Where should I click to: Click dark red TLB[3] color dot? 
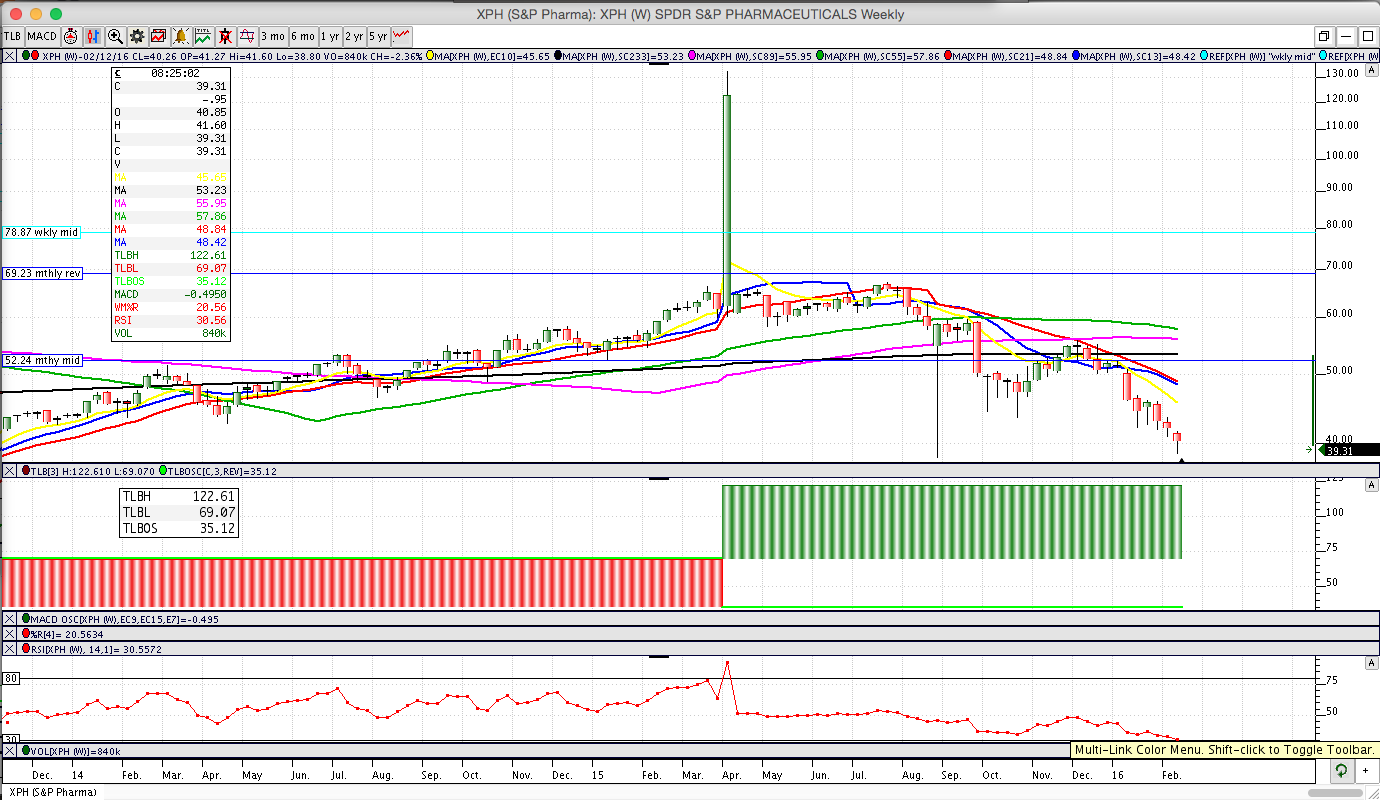click(x=26, y=471)
